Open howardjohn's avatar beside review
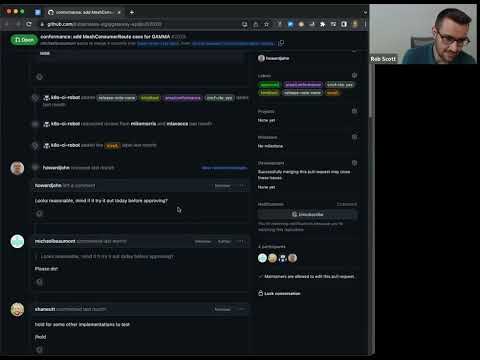This screenshot has height=360, width=480. 17,168
